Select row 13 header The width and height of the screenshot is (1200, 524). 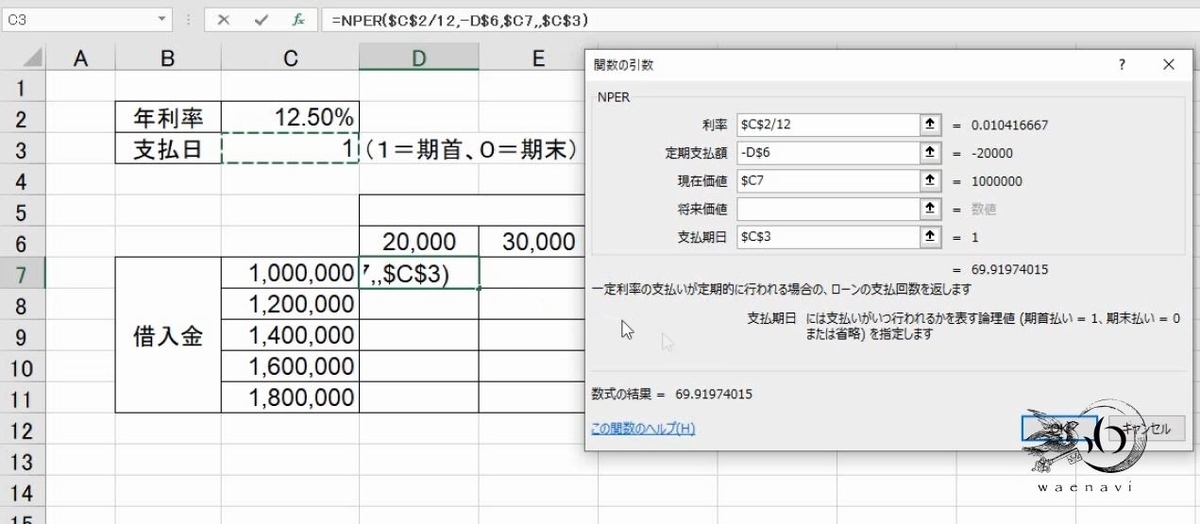point(22,460)
